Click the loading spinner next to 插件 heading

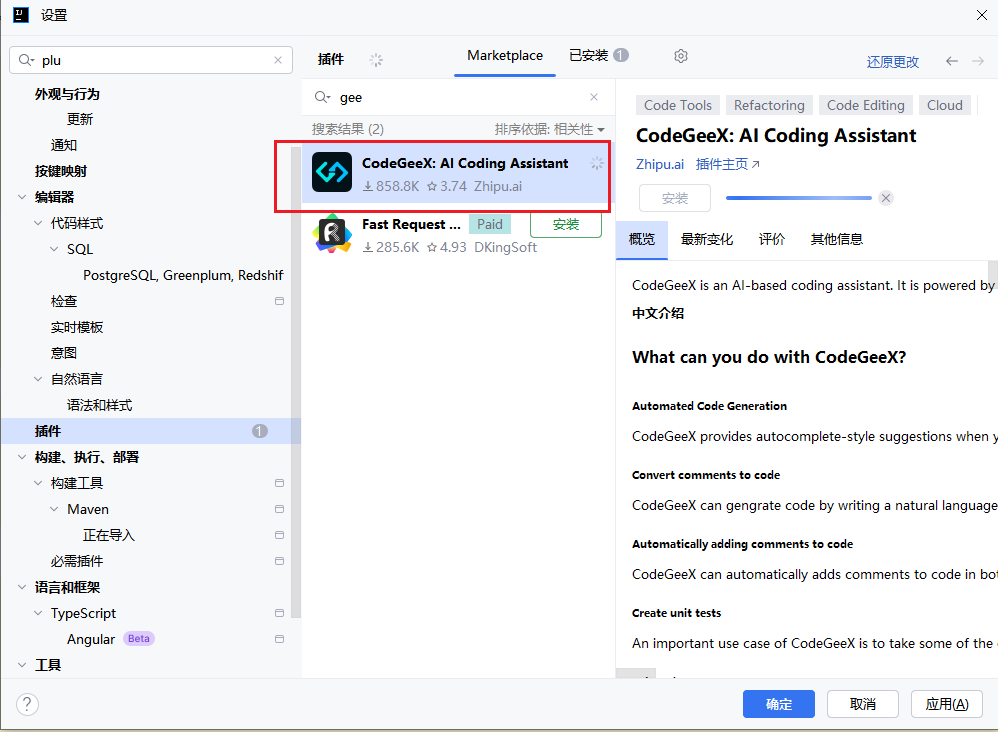(376, 60)
